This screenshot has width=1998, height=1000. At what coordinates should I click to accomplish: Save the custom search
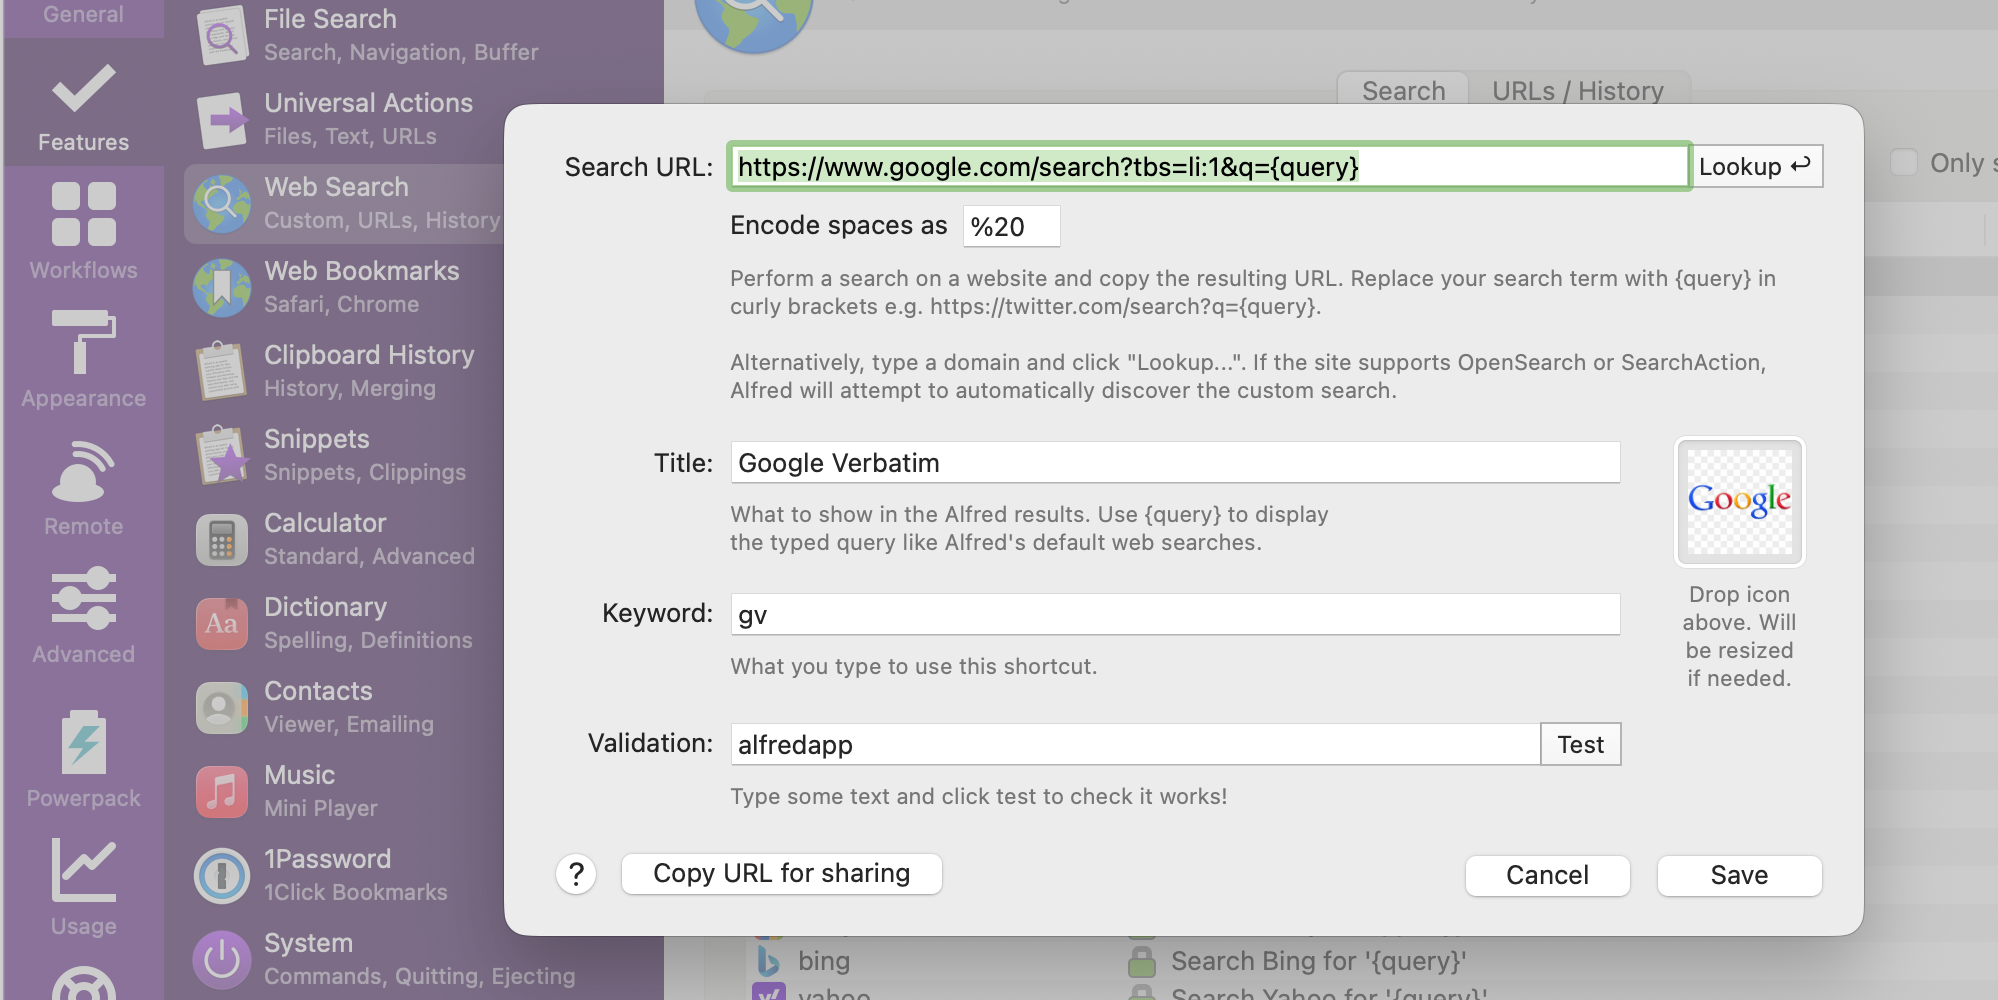1739,876
